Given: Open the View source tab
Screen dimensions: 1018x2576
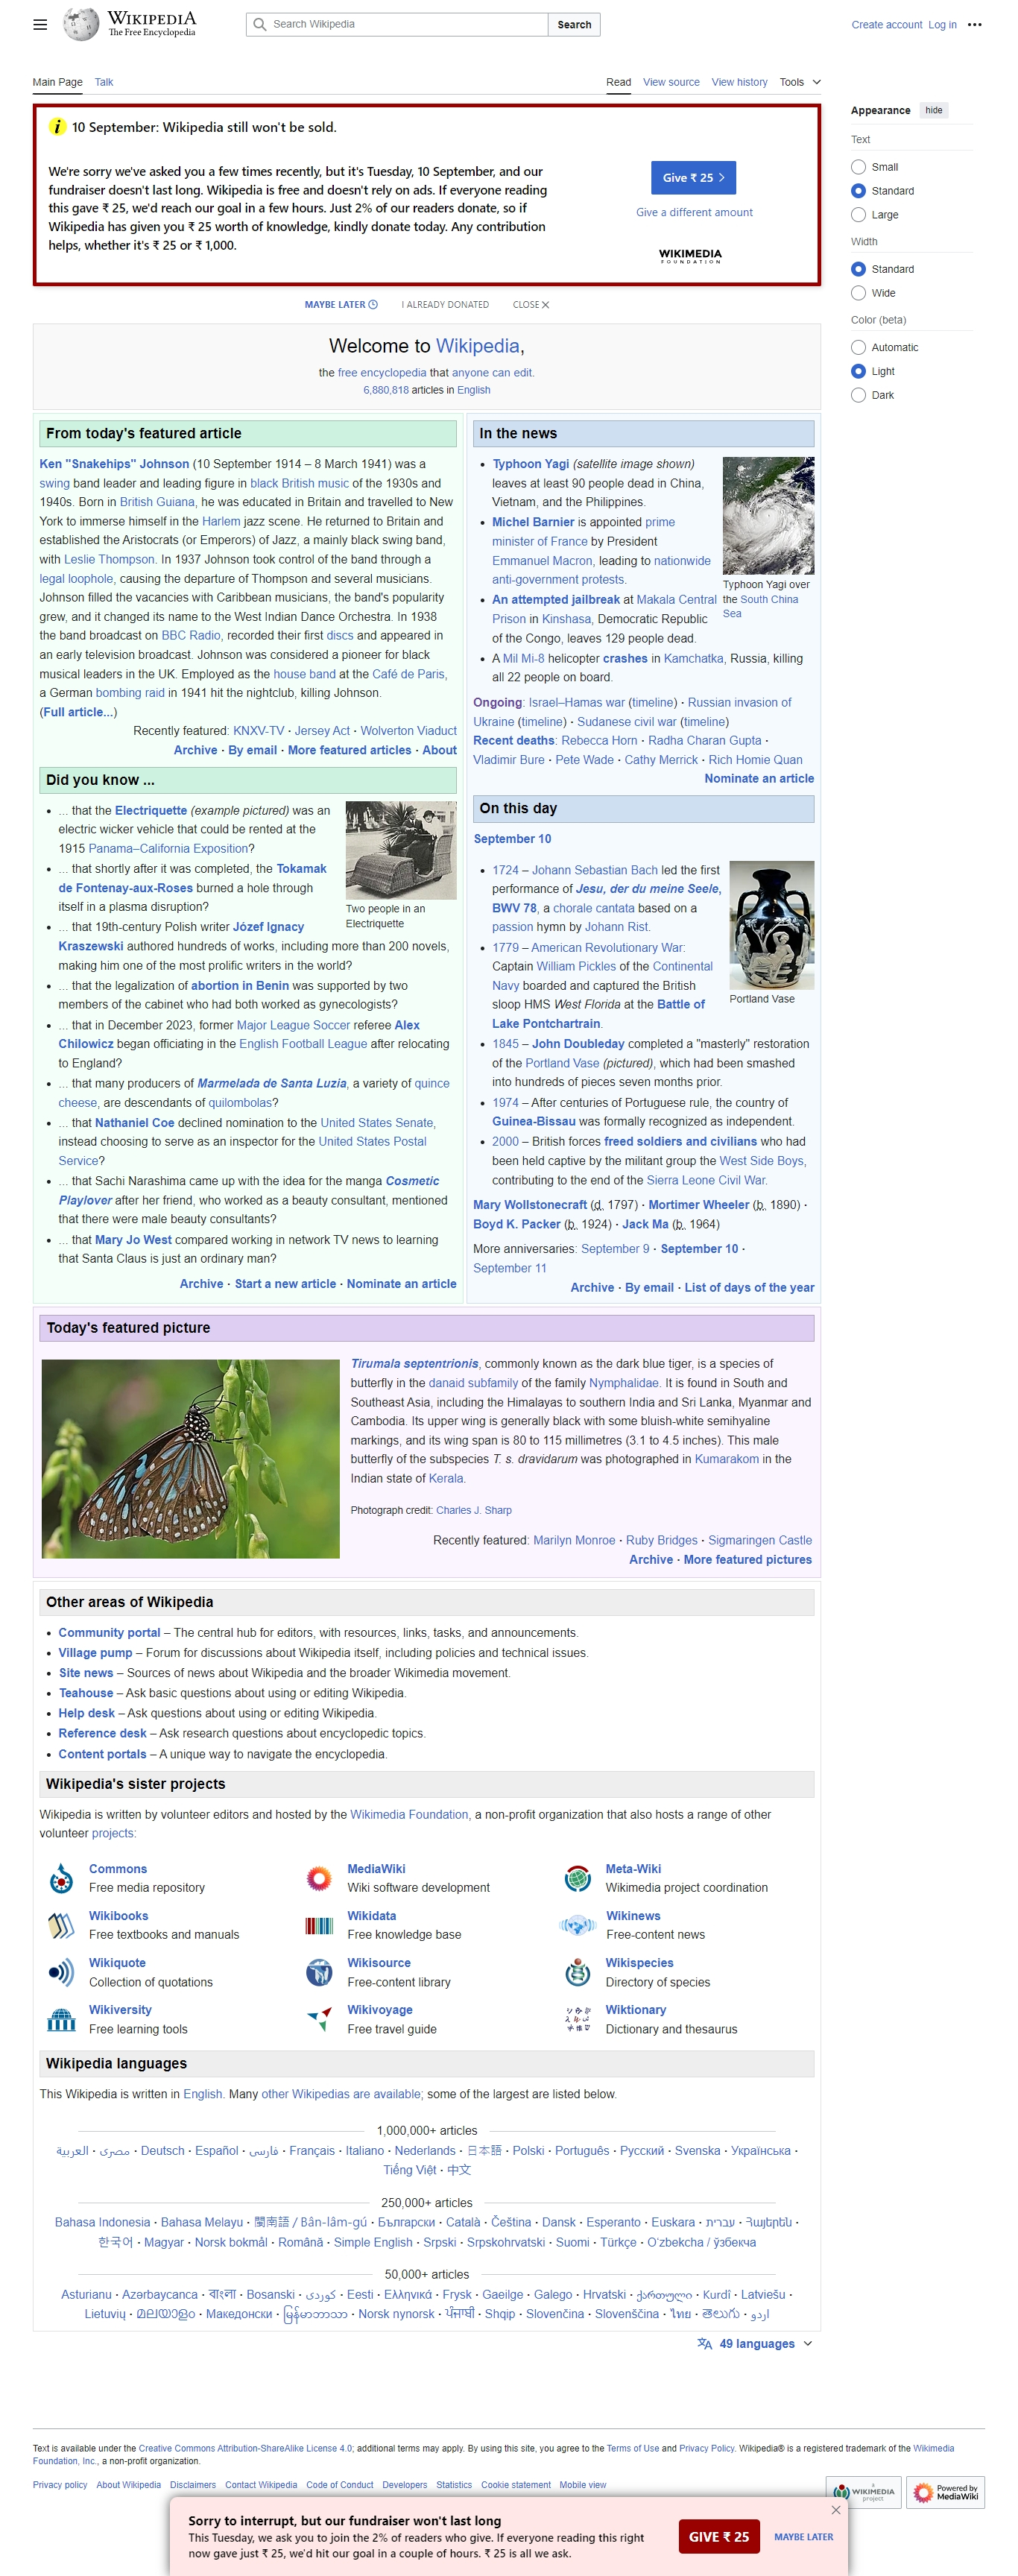Looking at the screenshot, I should click(x=671, y=82).
